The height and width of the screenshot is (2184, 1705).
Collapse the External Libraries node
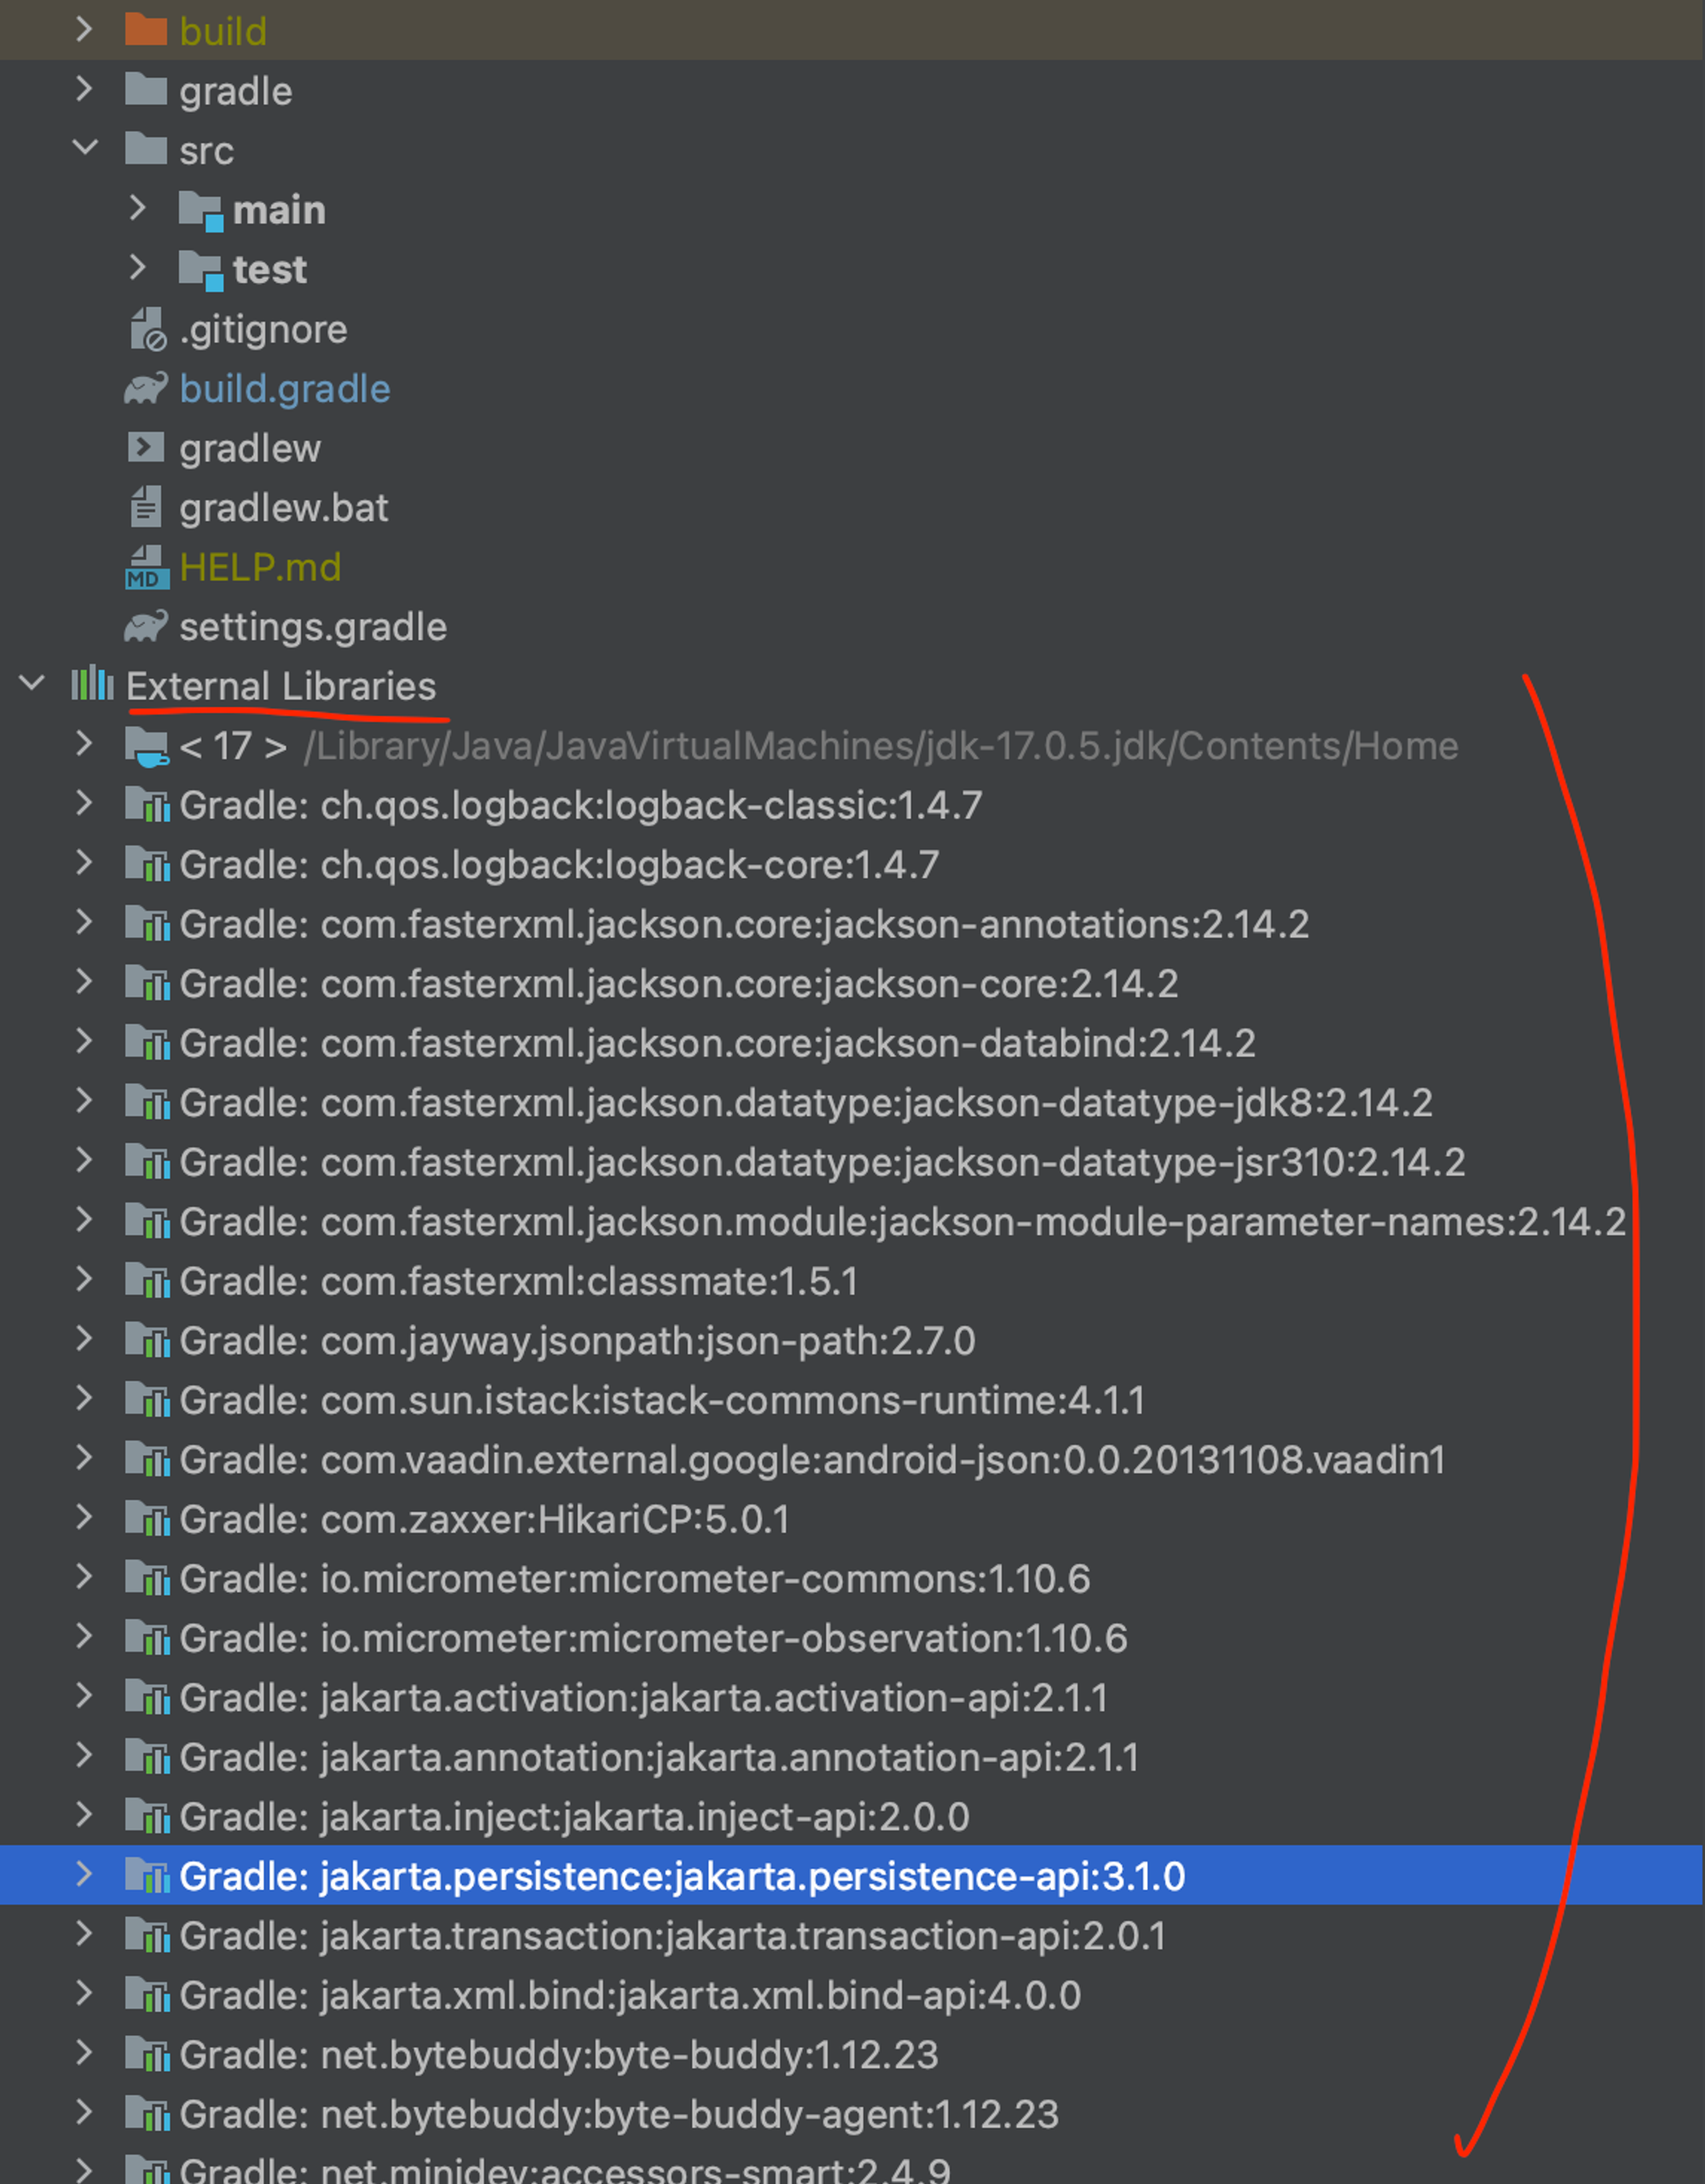point(32,685)
